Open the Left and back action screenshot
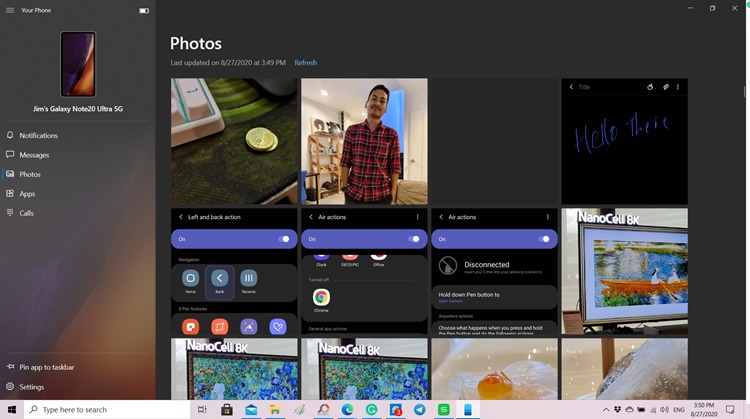 point(234,271)
